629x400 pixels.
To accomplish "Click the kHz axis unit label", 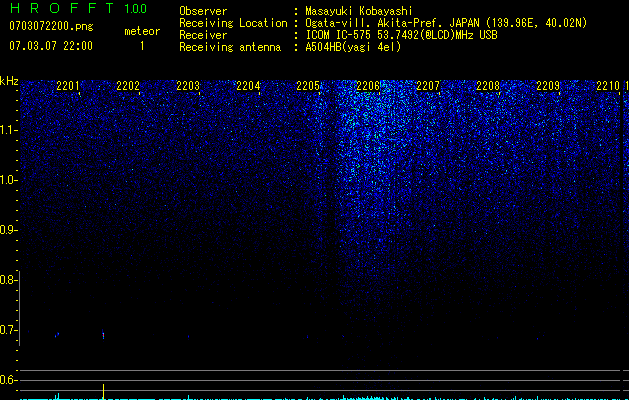I will (x=9, y=81).
